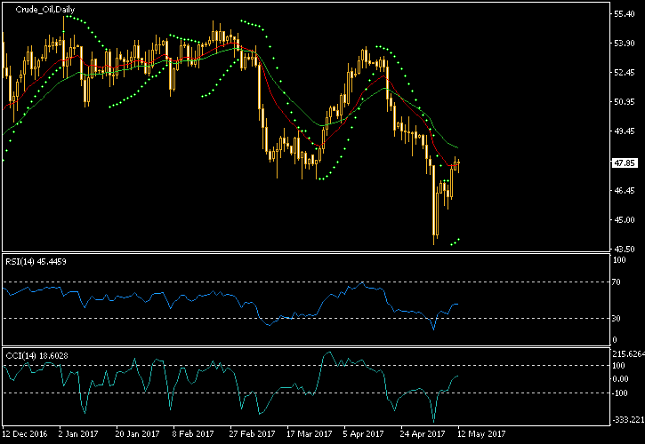Screen dimensions: 645x444
Task: Click the date label 24 Apr 2017
Action: [x=423, y=434]
